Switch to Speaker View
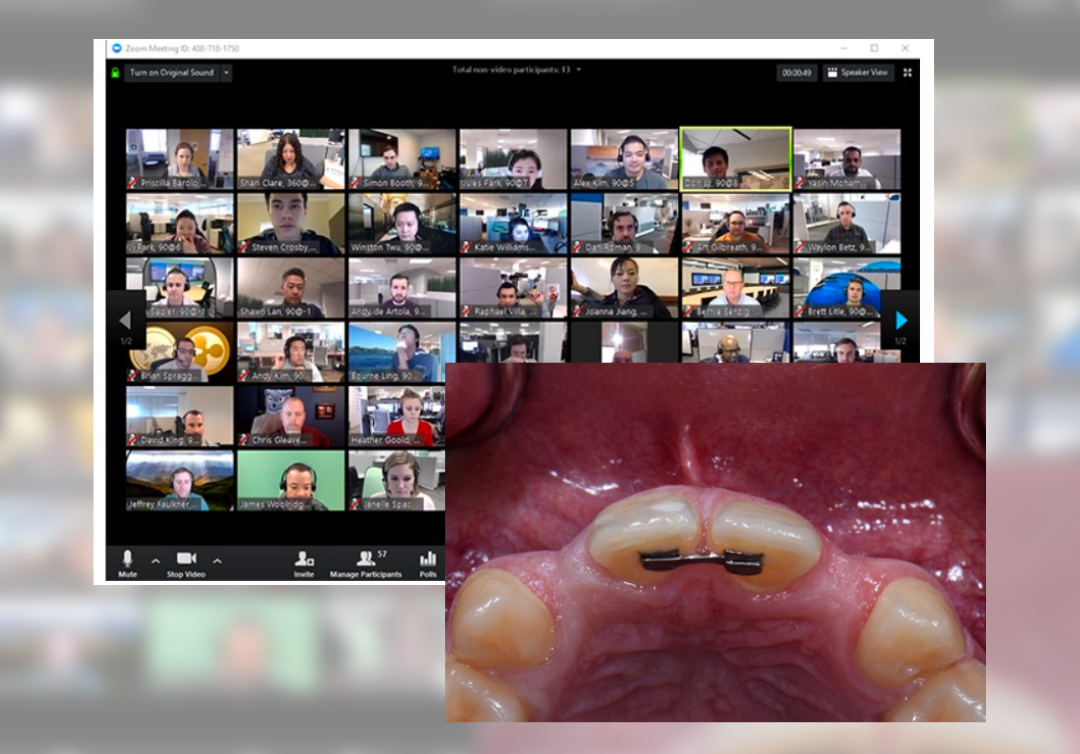This screenshot has height=754, width=1080. click(858, 73)
